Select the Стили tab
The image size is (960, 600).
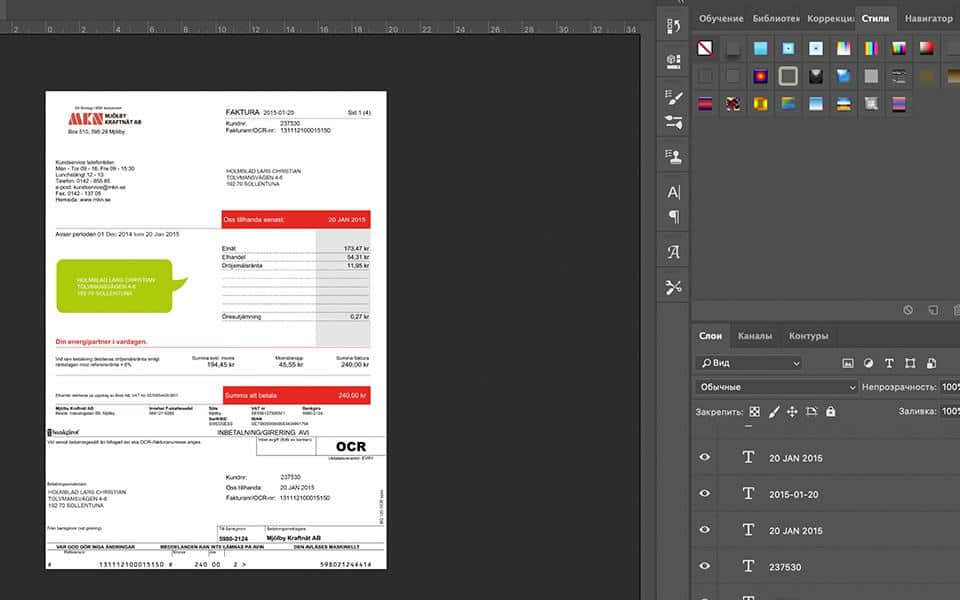pyautogui.click(x=876, y=18)
